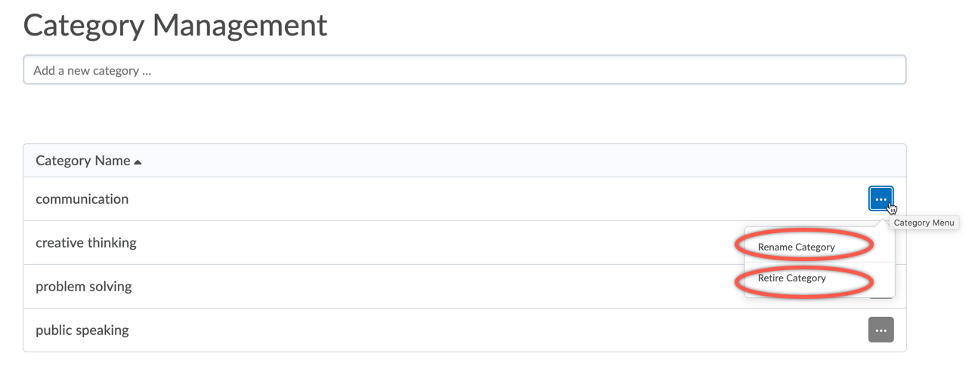
Task: Open the public speaking ellipsis menu button
Action: coord(880,330)
